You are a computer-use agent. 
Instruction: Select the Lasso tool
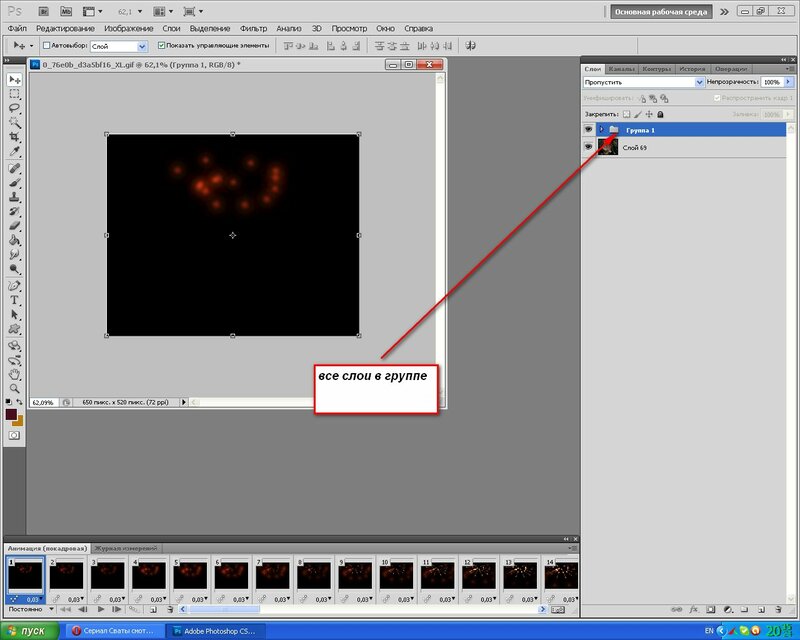(x=14, y=108)
